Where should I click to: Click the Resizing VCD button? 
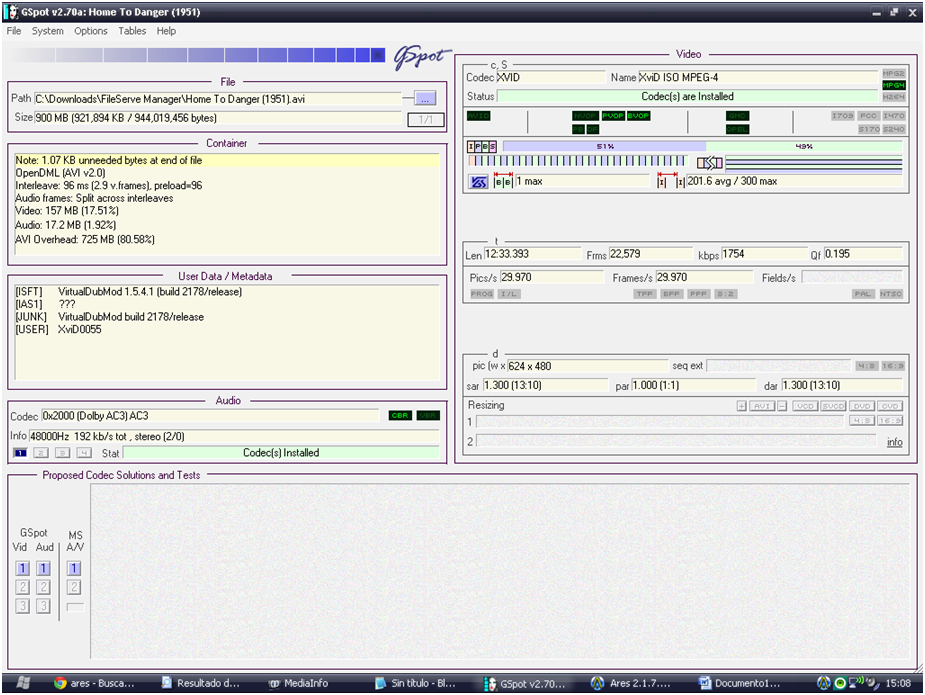pyautogui.click(x=805, y=406)
